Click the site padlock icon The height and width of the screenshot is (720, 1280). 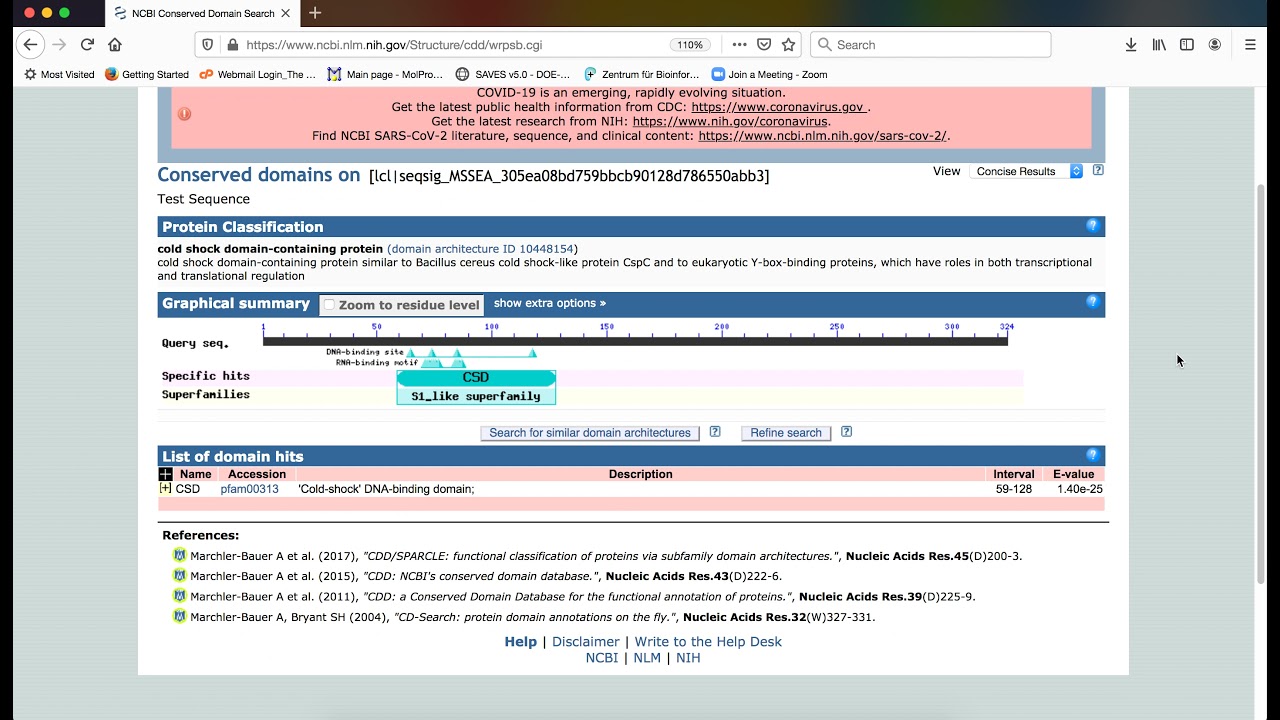click(233, 45)
